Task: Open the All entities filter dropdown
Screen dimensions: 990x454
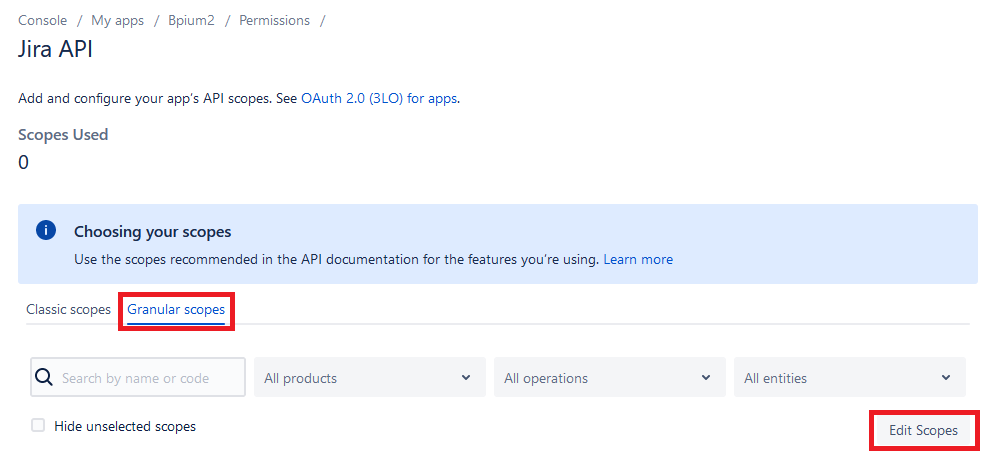Action: (850, 378)
